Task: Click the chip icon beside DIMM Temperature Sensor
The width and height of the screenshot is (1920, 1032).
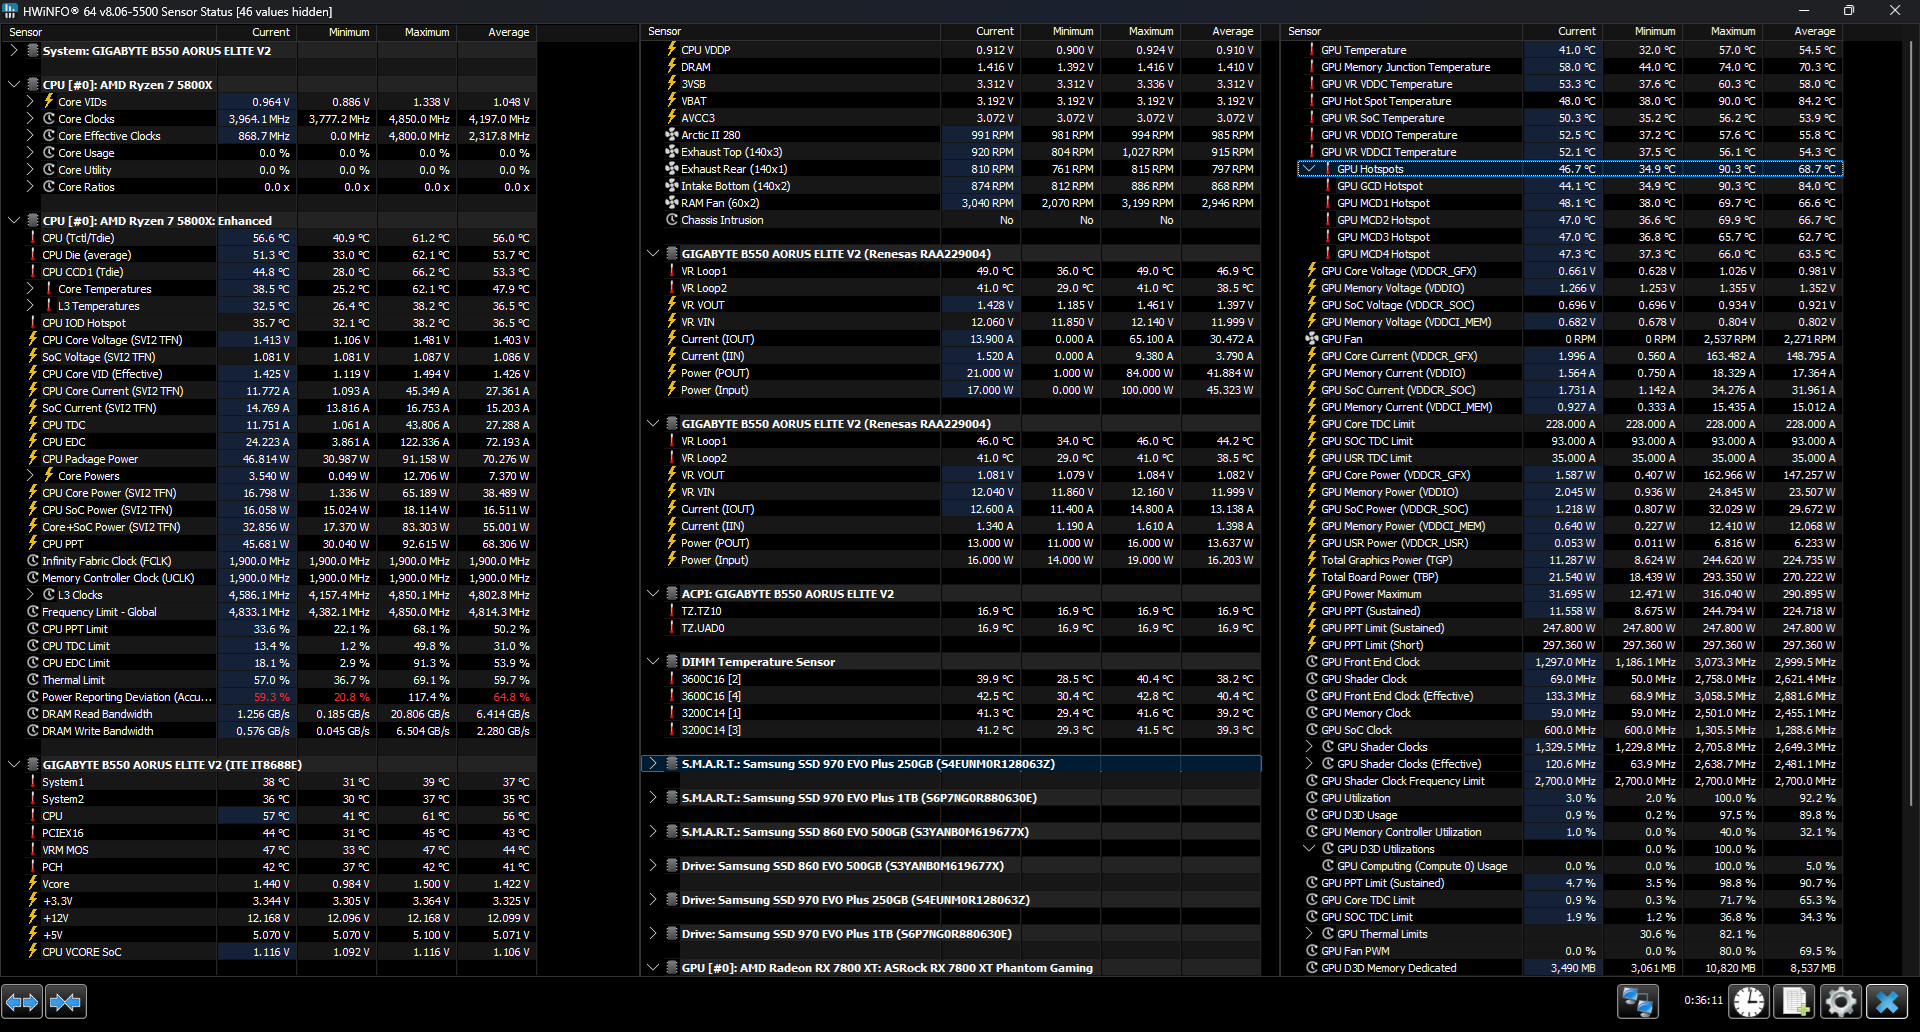Action: tap(672, 662)
